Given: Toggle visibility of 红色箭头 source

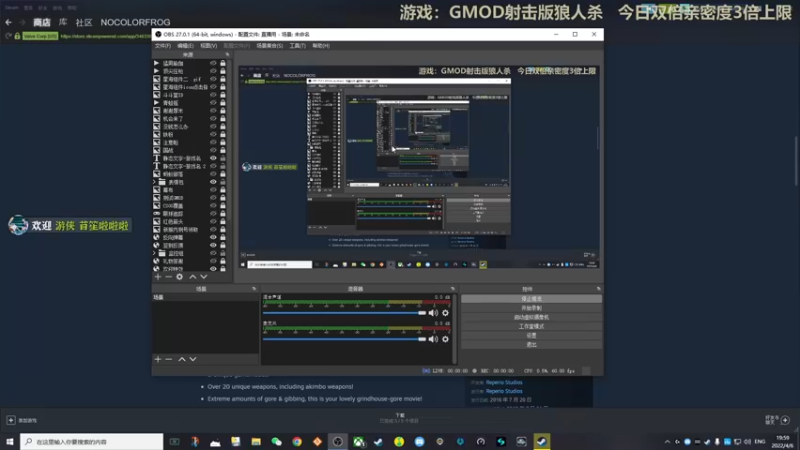Looking at the screenshot, I should coord(213,221).
